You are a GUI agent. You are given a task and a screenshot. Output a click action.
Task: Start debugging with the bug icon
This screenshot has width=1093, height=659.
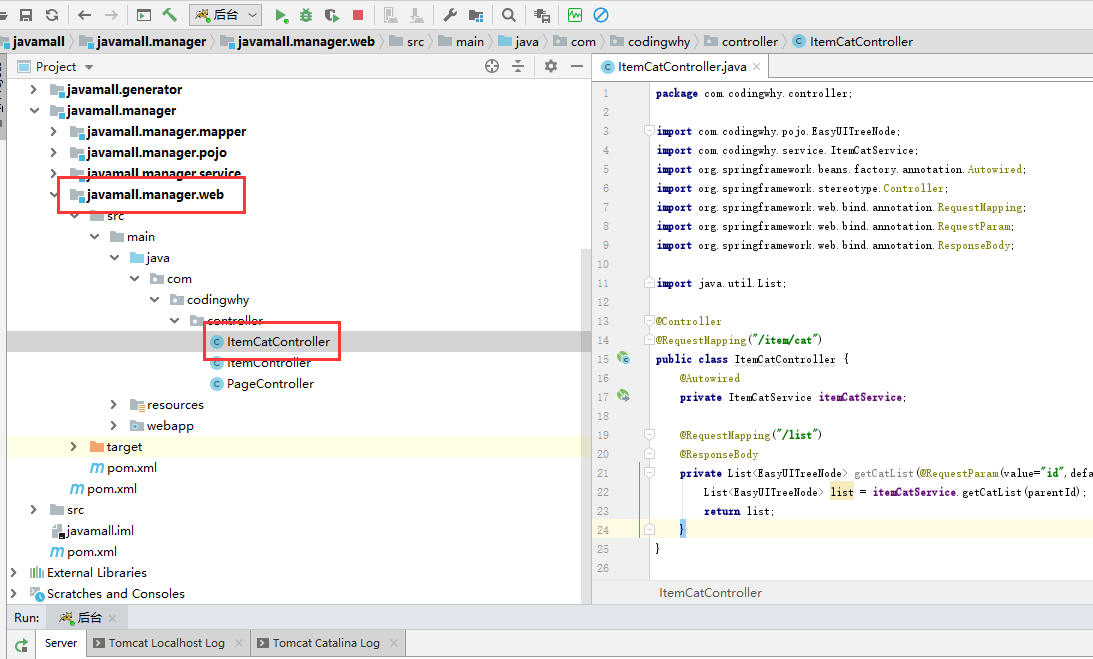[306, 15]
